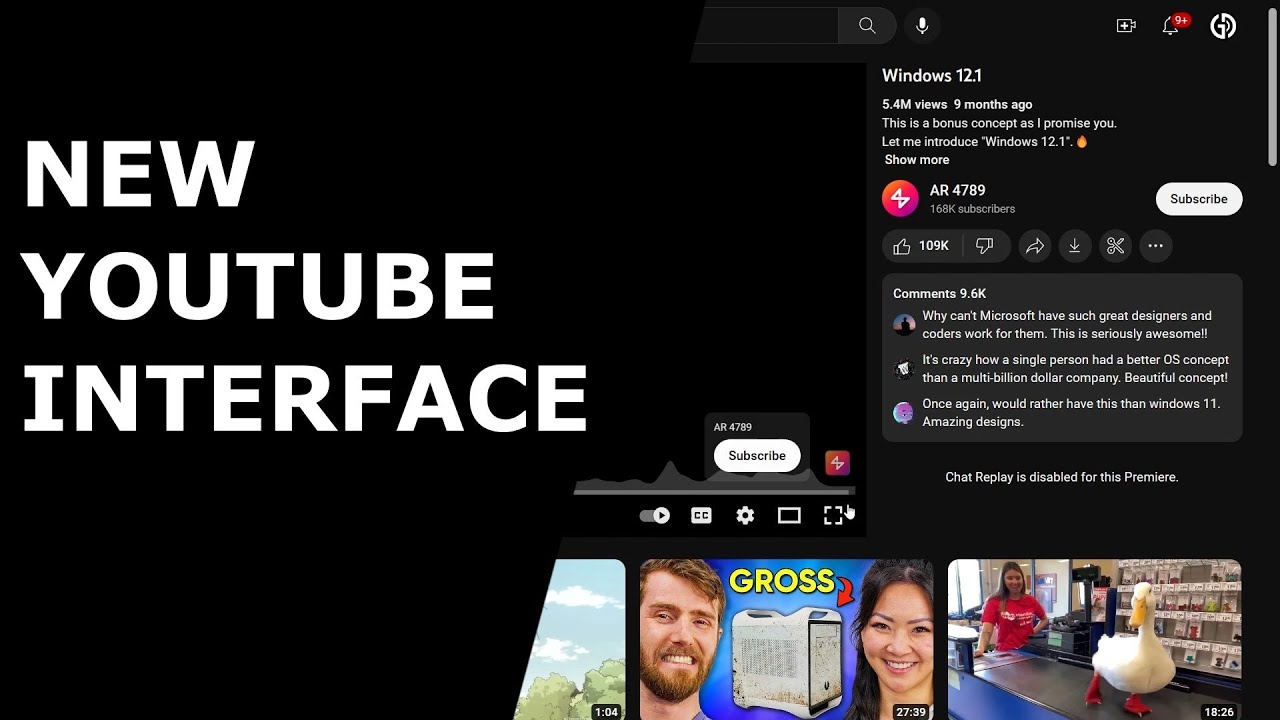Screen dimensions: 1280x720
Task: Start voice search with the microphone
Action: pos(922,26)
